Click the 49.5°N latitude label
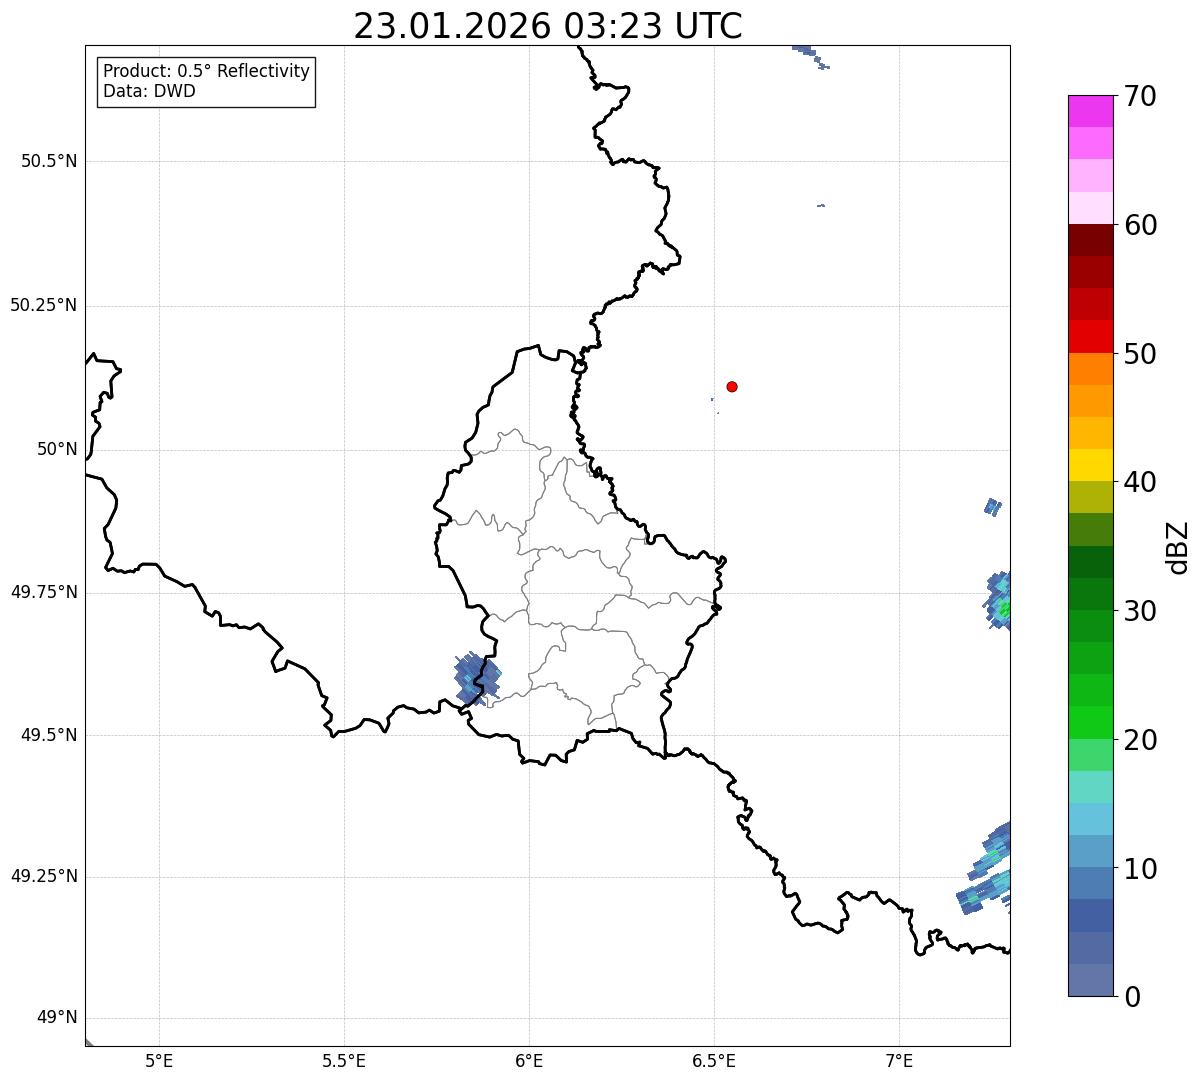 click(49, 735)
